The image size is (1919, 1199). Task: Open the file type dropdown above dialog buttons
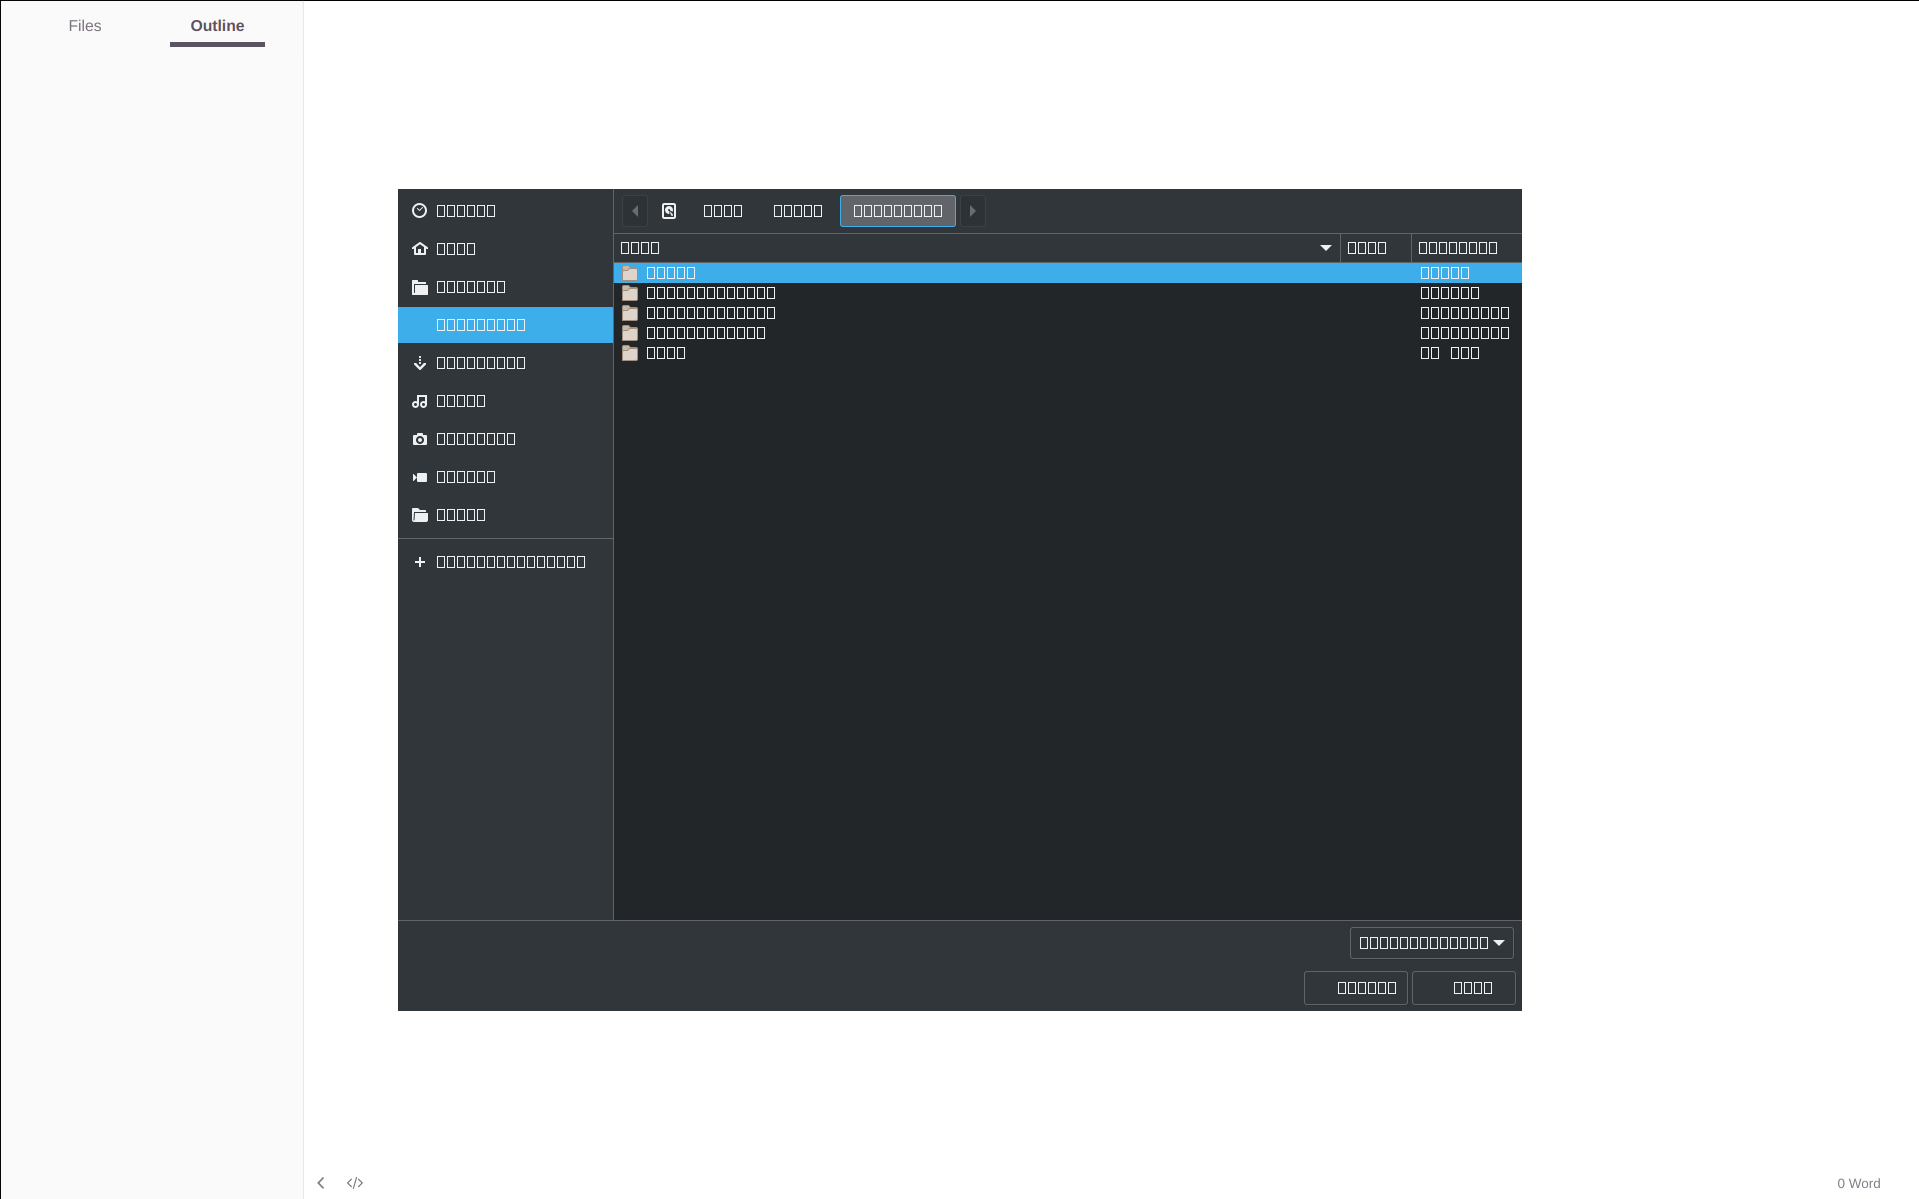click(1431, 941)
